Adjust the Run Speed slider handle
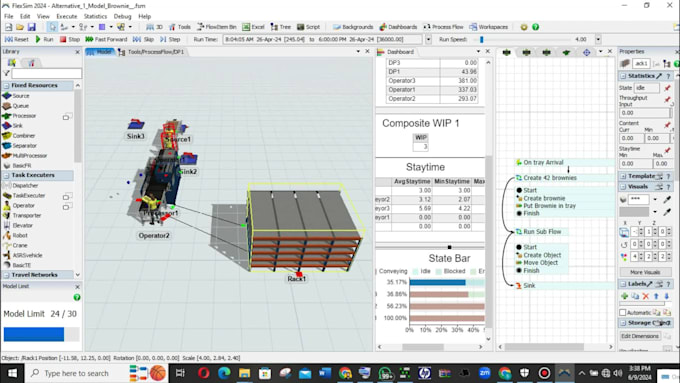The image size is (680, 383). (x=481, y=39)
